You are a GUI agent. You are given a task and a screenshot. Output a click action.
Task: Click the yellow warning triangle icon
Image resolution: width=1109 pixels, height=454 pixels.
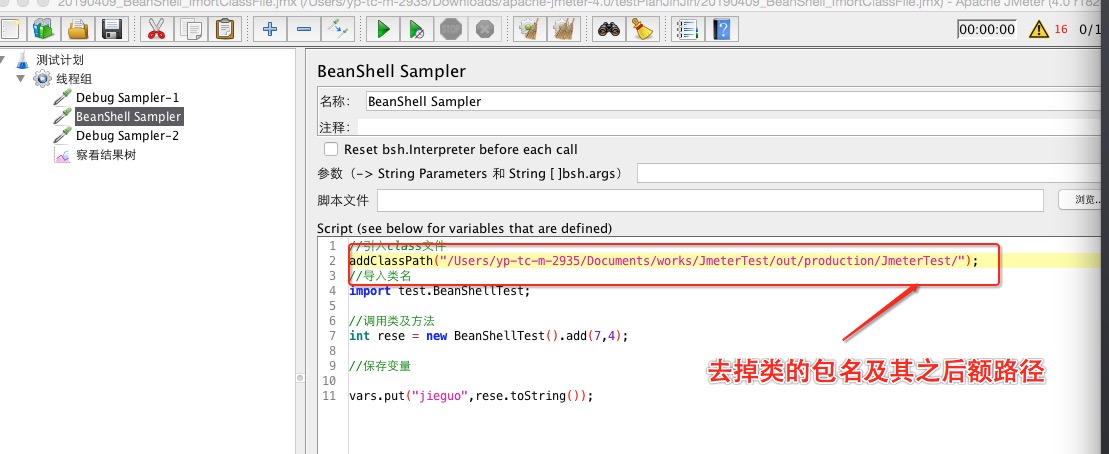tap(1038, 29)
